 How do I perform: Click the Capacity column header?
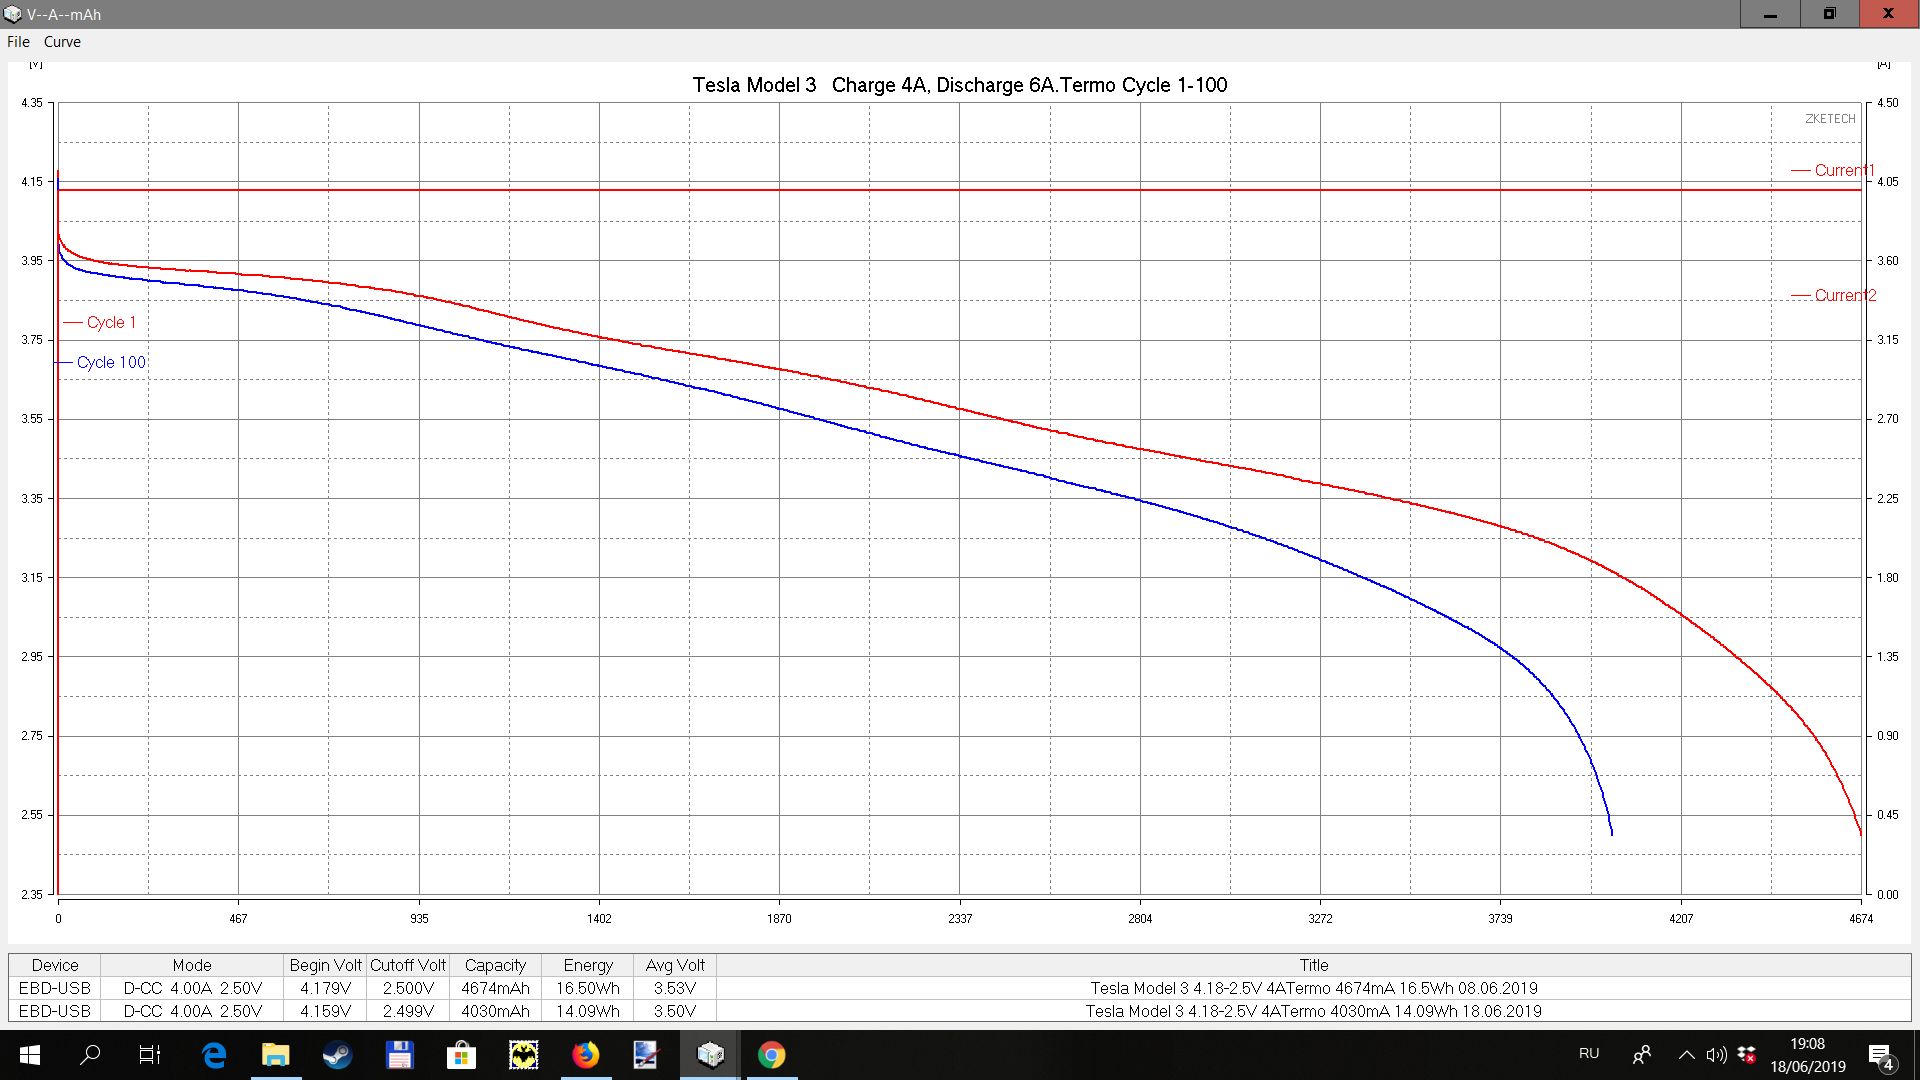[x=495, y=965]
